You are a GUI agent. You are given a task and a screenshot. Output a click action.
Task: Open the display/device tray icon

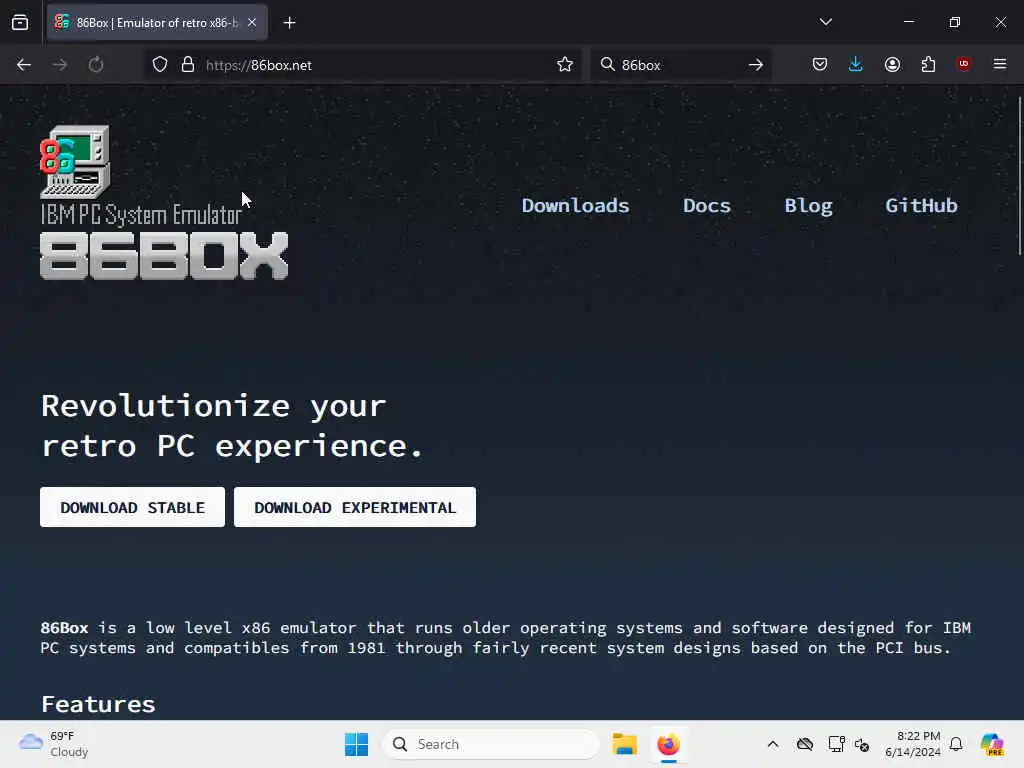[836, 744]
